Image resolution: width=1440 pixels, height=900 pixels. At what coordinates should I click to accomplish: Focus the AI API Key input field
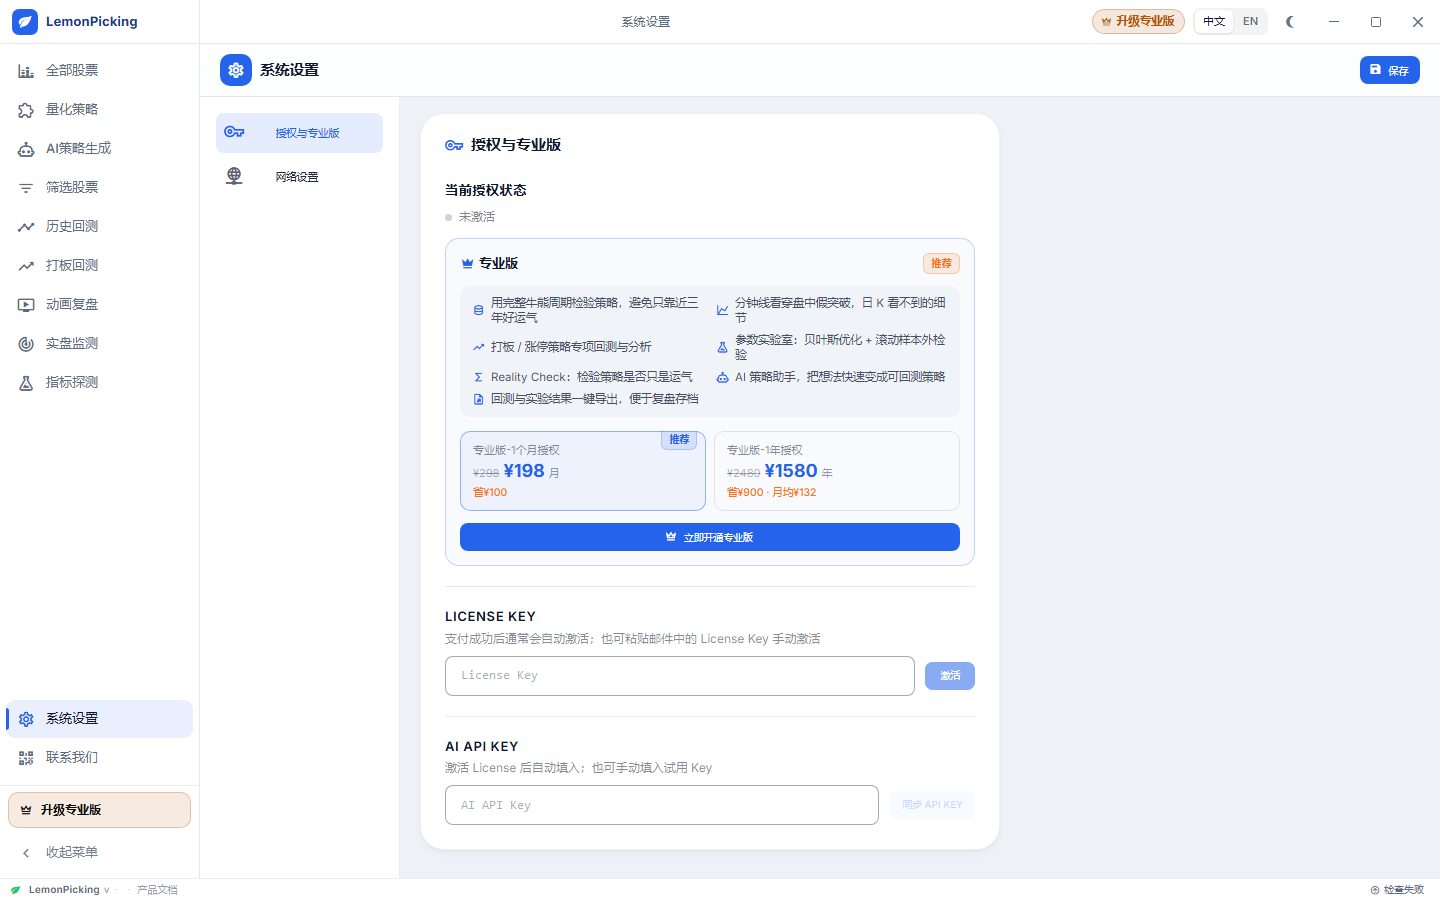pyautogui.click(x=662, y=805)
